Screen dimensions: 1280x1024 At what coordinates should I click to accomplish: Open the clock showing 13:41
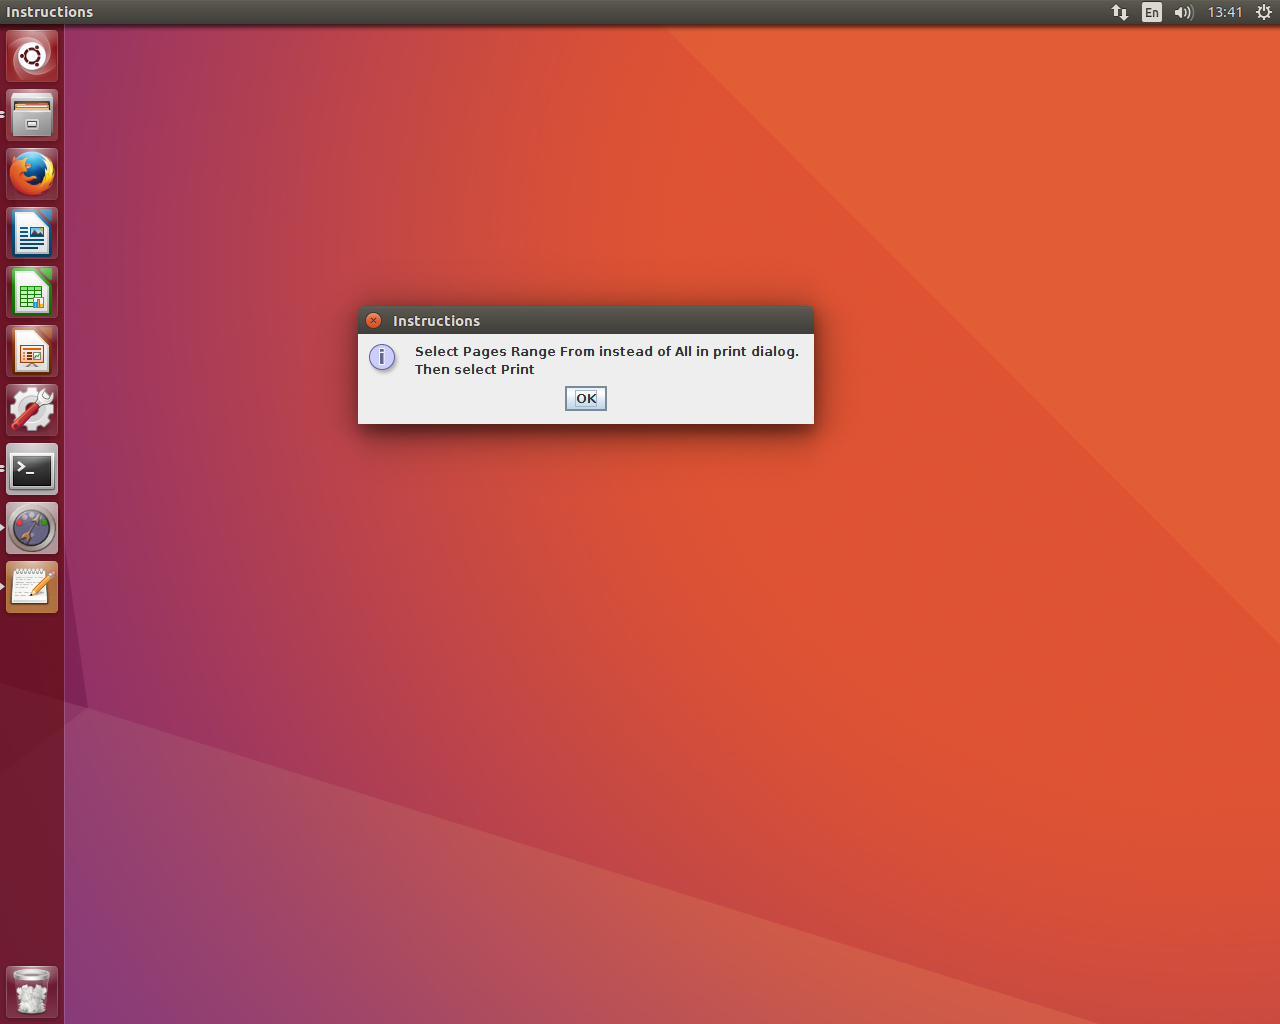click(x=1225, y=12)
